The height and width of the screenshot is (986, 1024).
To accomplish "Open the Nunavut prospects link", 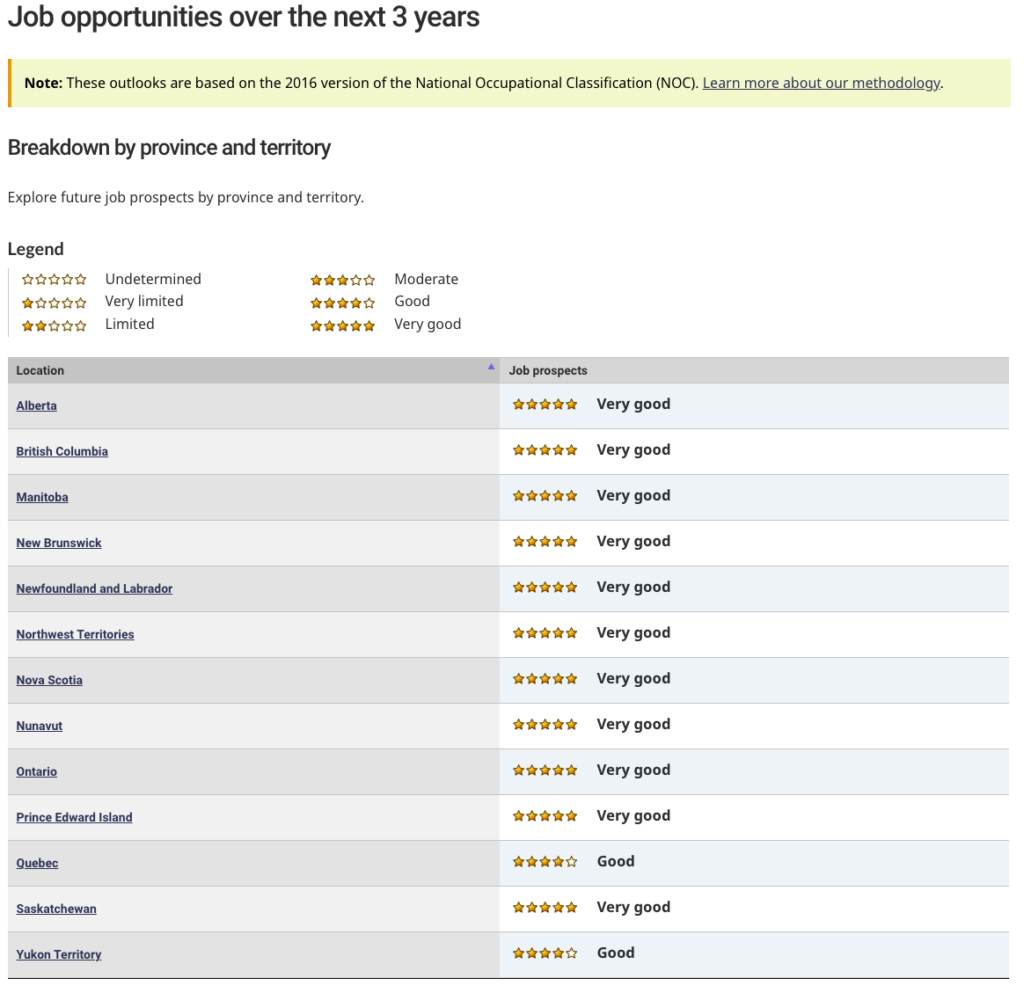I will pyautogui.click(x=39, y=726).
